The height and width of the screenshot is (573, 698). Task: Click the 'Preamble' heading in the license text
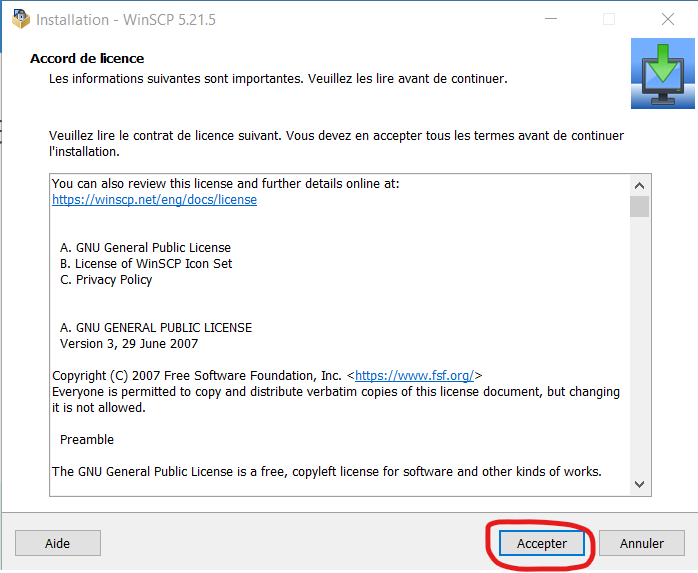point(87,440)
